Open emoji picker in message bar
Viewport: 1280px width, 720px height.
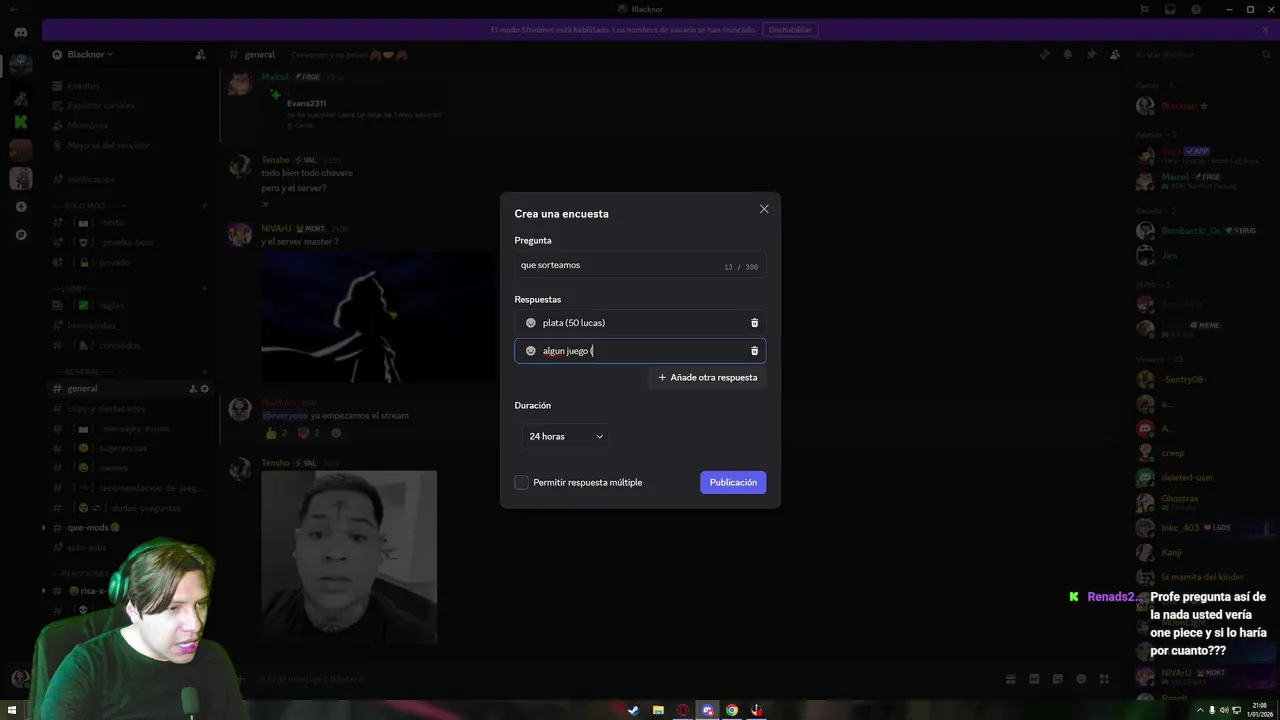click(x=1081, y=679)
